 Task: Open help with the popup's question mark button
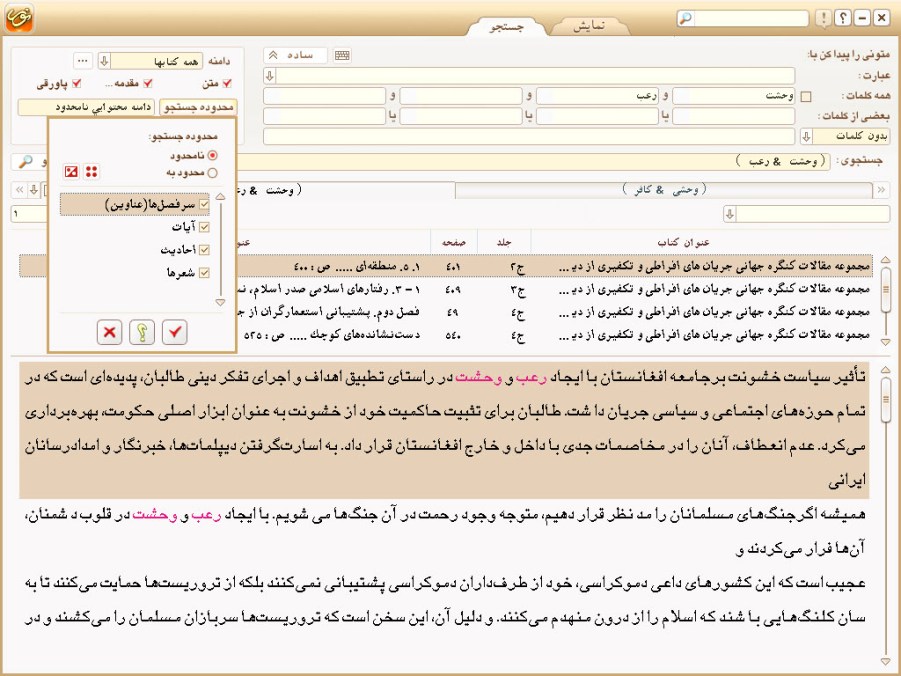142,332
